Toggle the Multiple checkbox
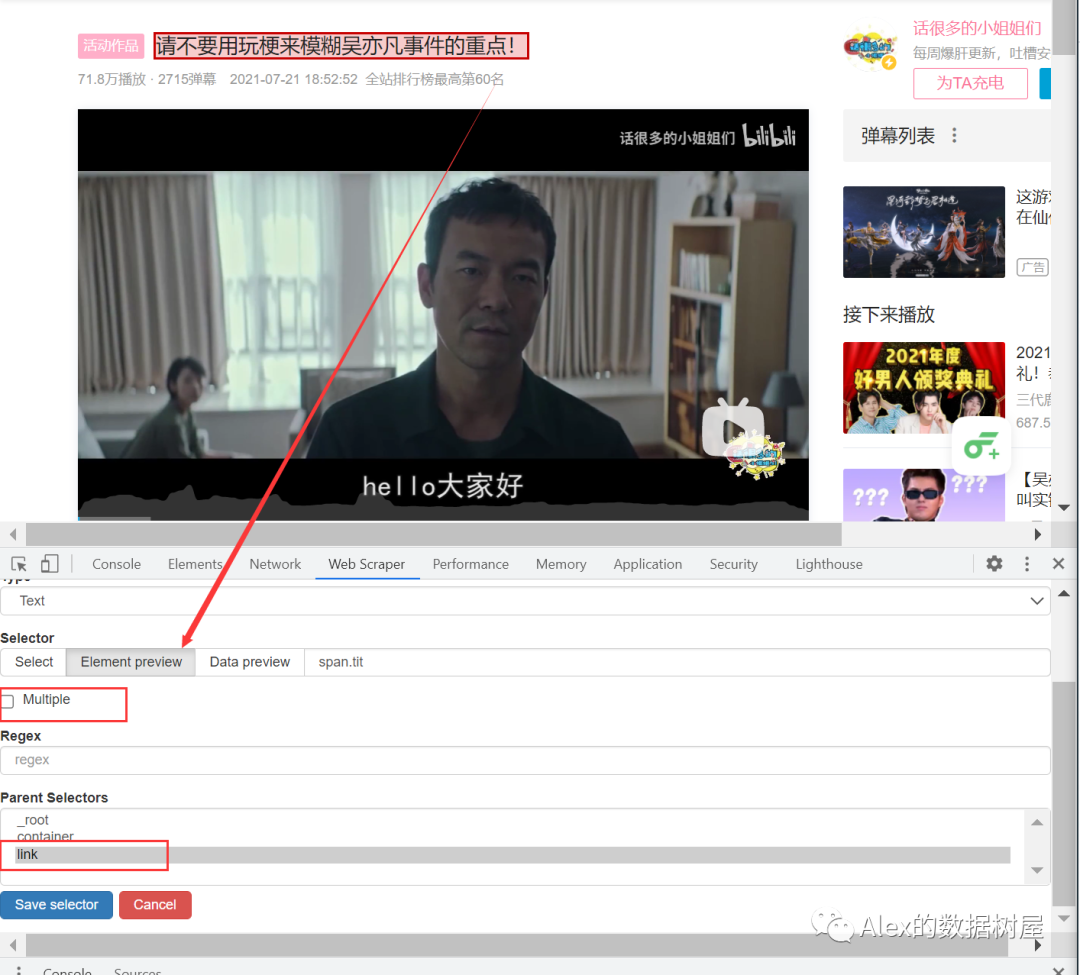1080x975 pixels. click(8, 701)
